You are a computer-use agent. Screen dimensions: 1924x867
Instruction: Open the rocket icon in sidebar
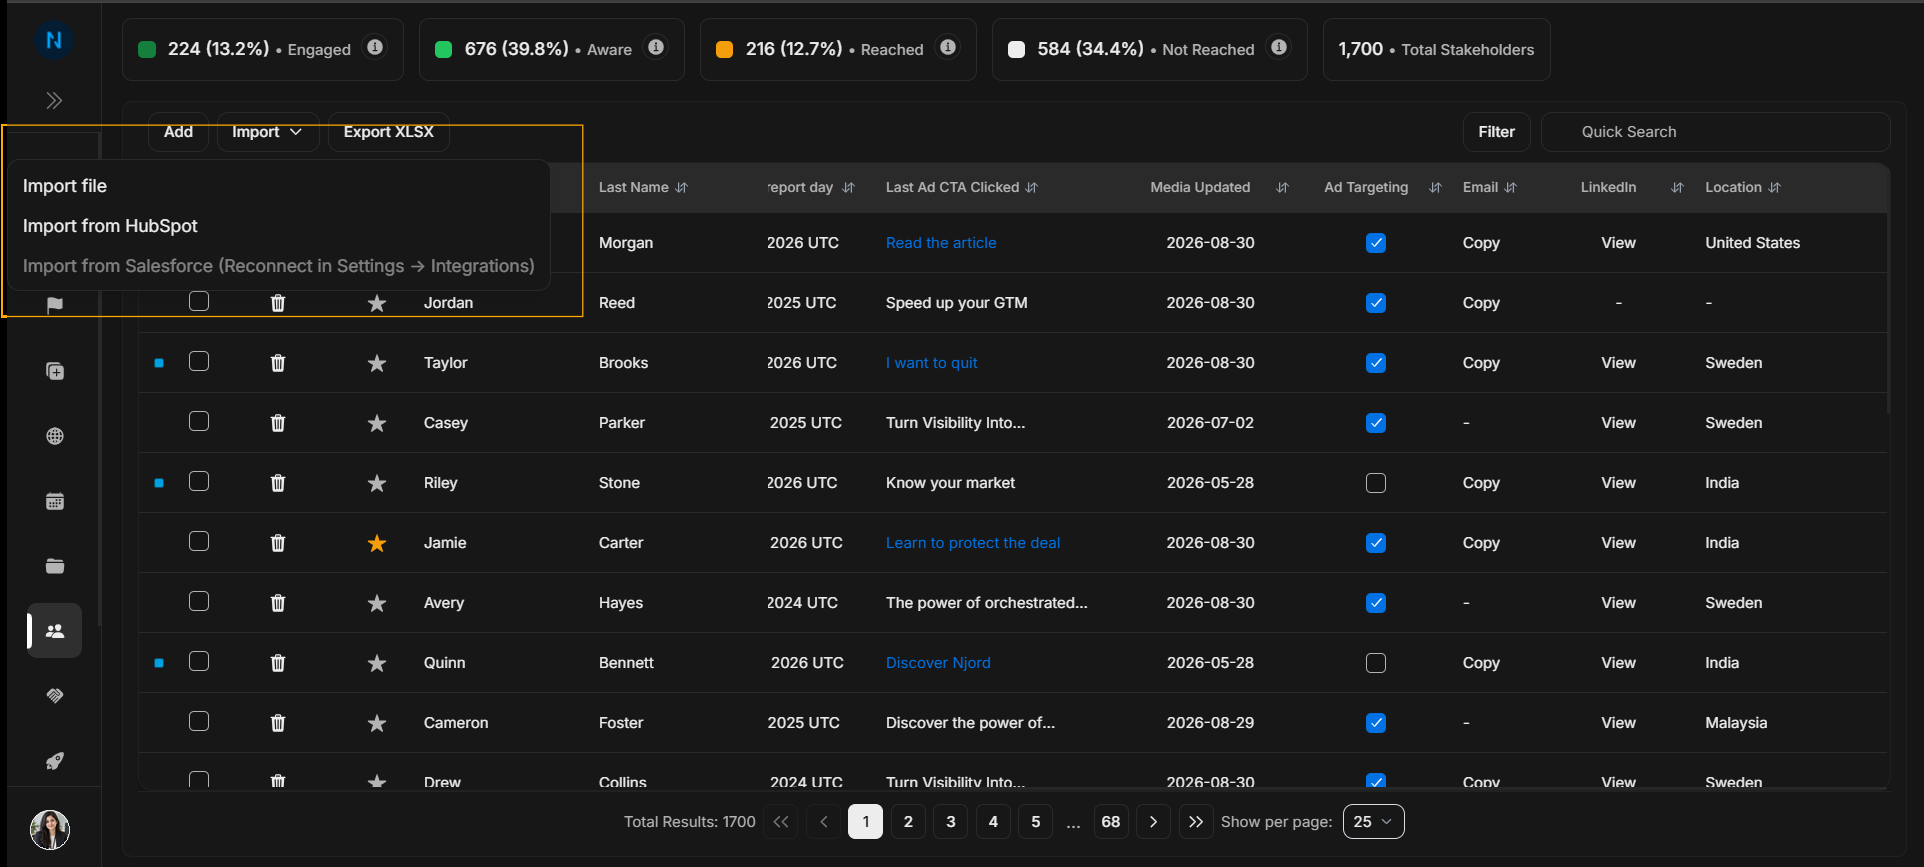point(55,761)
